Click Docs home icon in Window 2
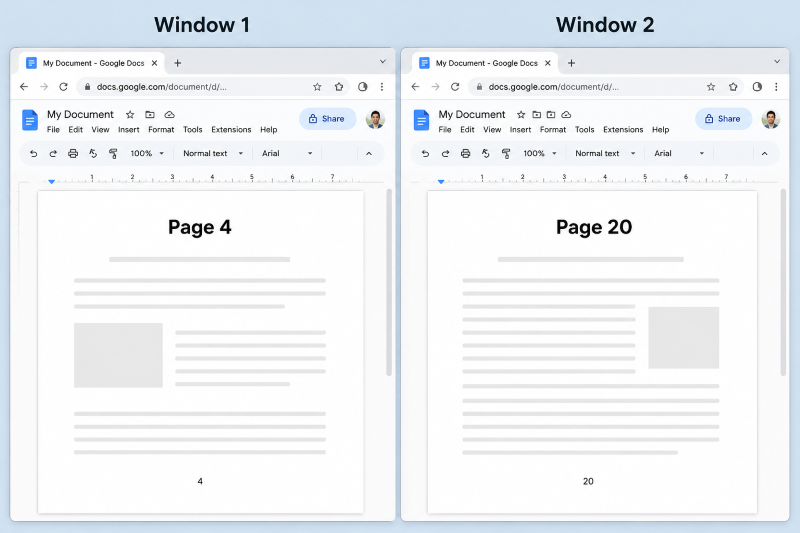Viewport: 800px width, 533px height. pyautogui.click(x=421, y=121)
